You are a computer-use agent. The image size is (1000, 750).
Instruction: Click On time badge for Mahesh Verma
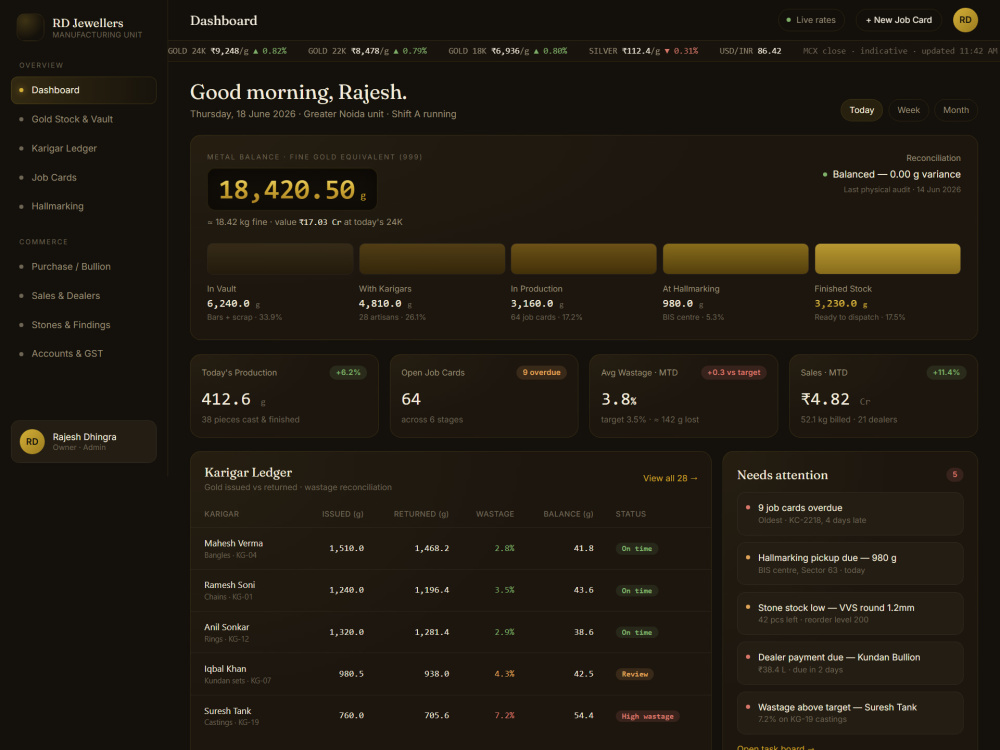tap(636, 548)
